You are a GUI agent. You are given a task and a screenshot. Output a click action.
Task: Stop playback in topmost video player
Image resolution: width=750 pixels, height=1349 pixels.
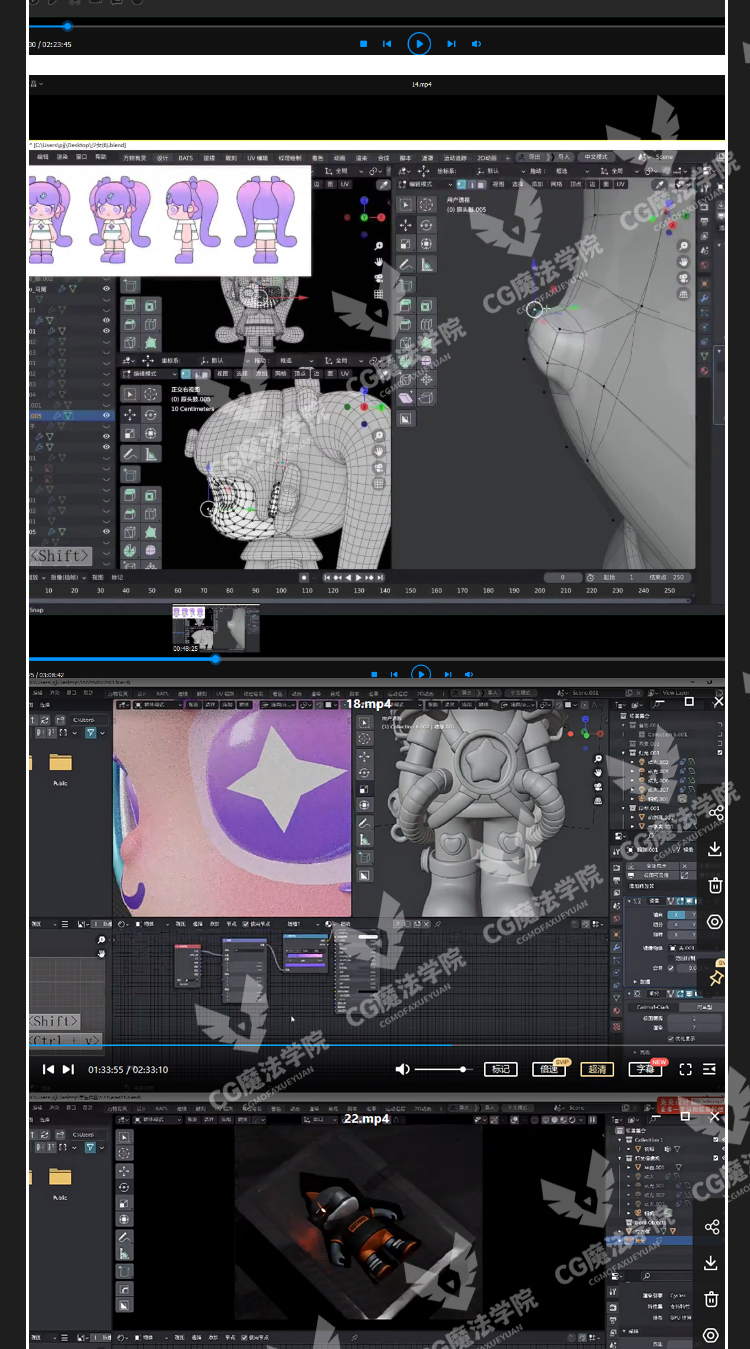click(363, 44)
